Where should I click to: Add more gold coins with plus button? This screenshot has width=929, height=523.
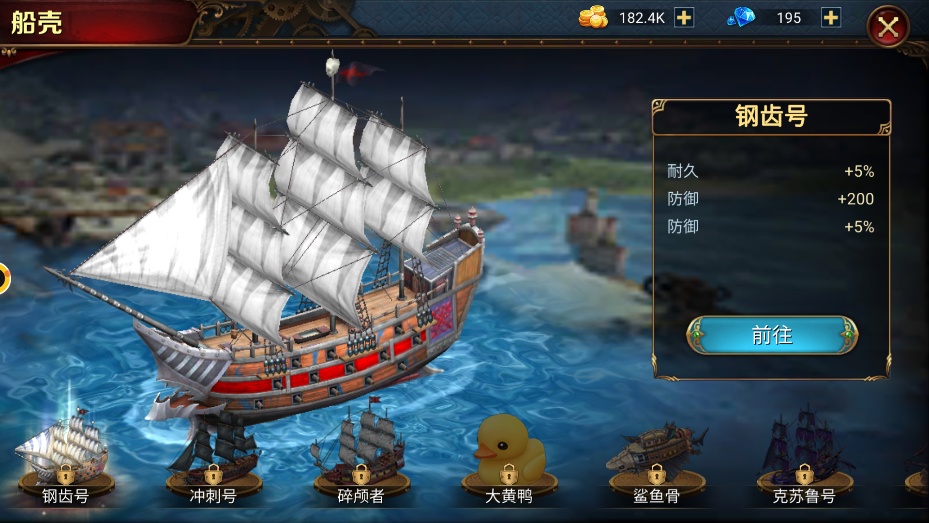point(684,18)
